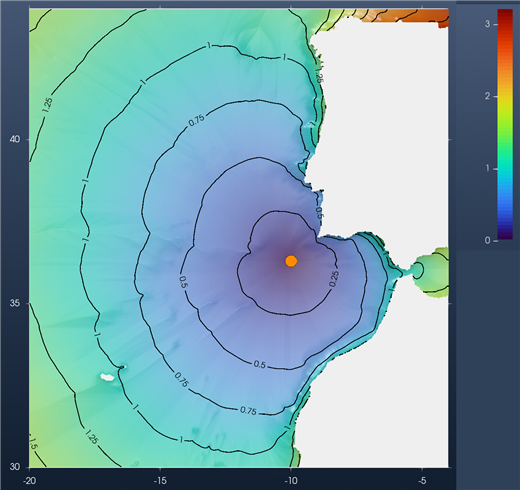Click the rainbow colorbar legend
This screenshot has height=490, width=520.
pyautogui.click(x=505, y=124)
